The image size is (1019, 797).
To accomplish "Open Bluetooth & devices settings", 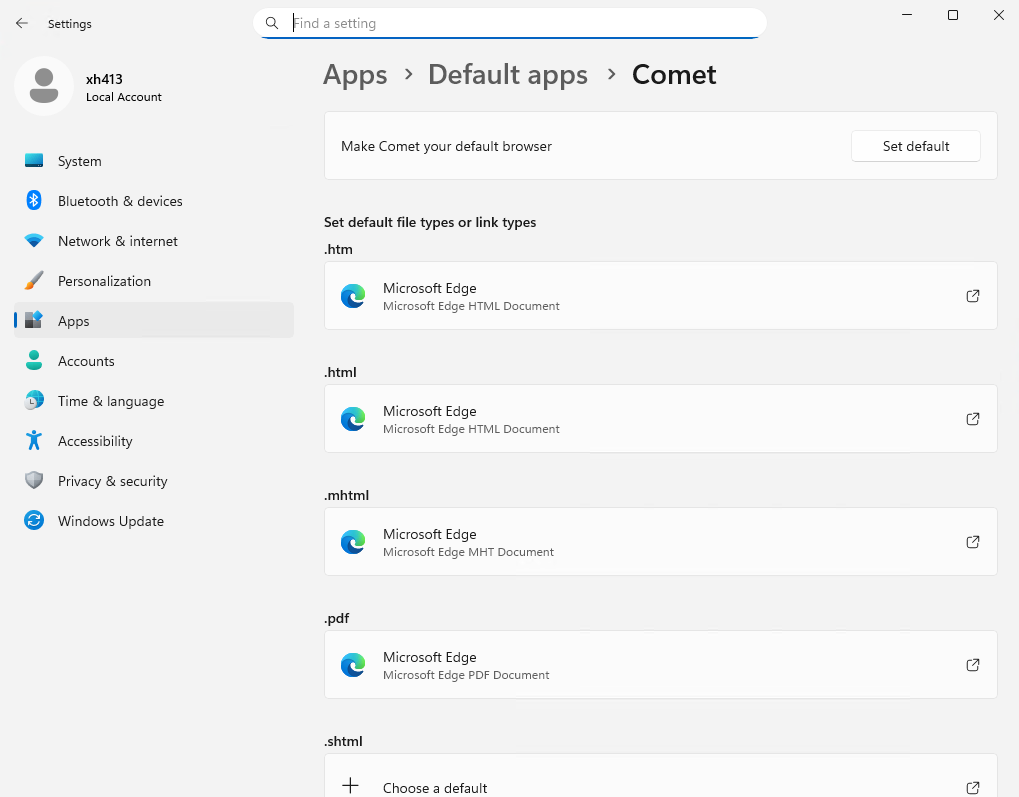I will point(120,201).
